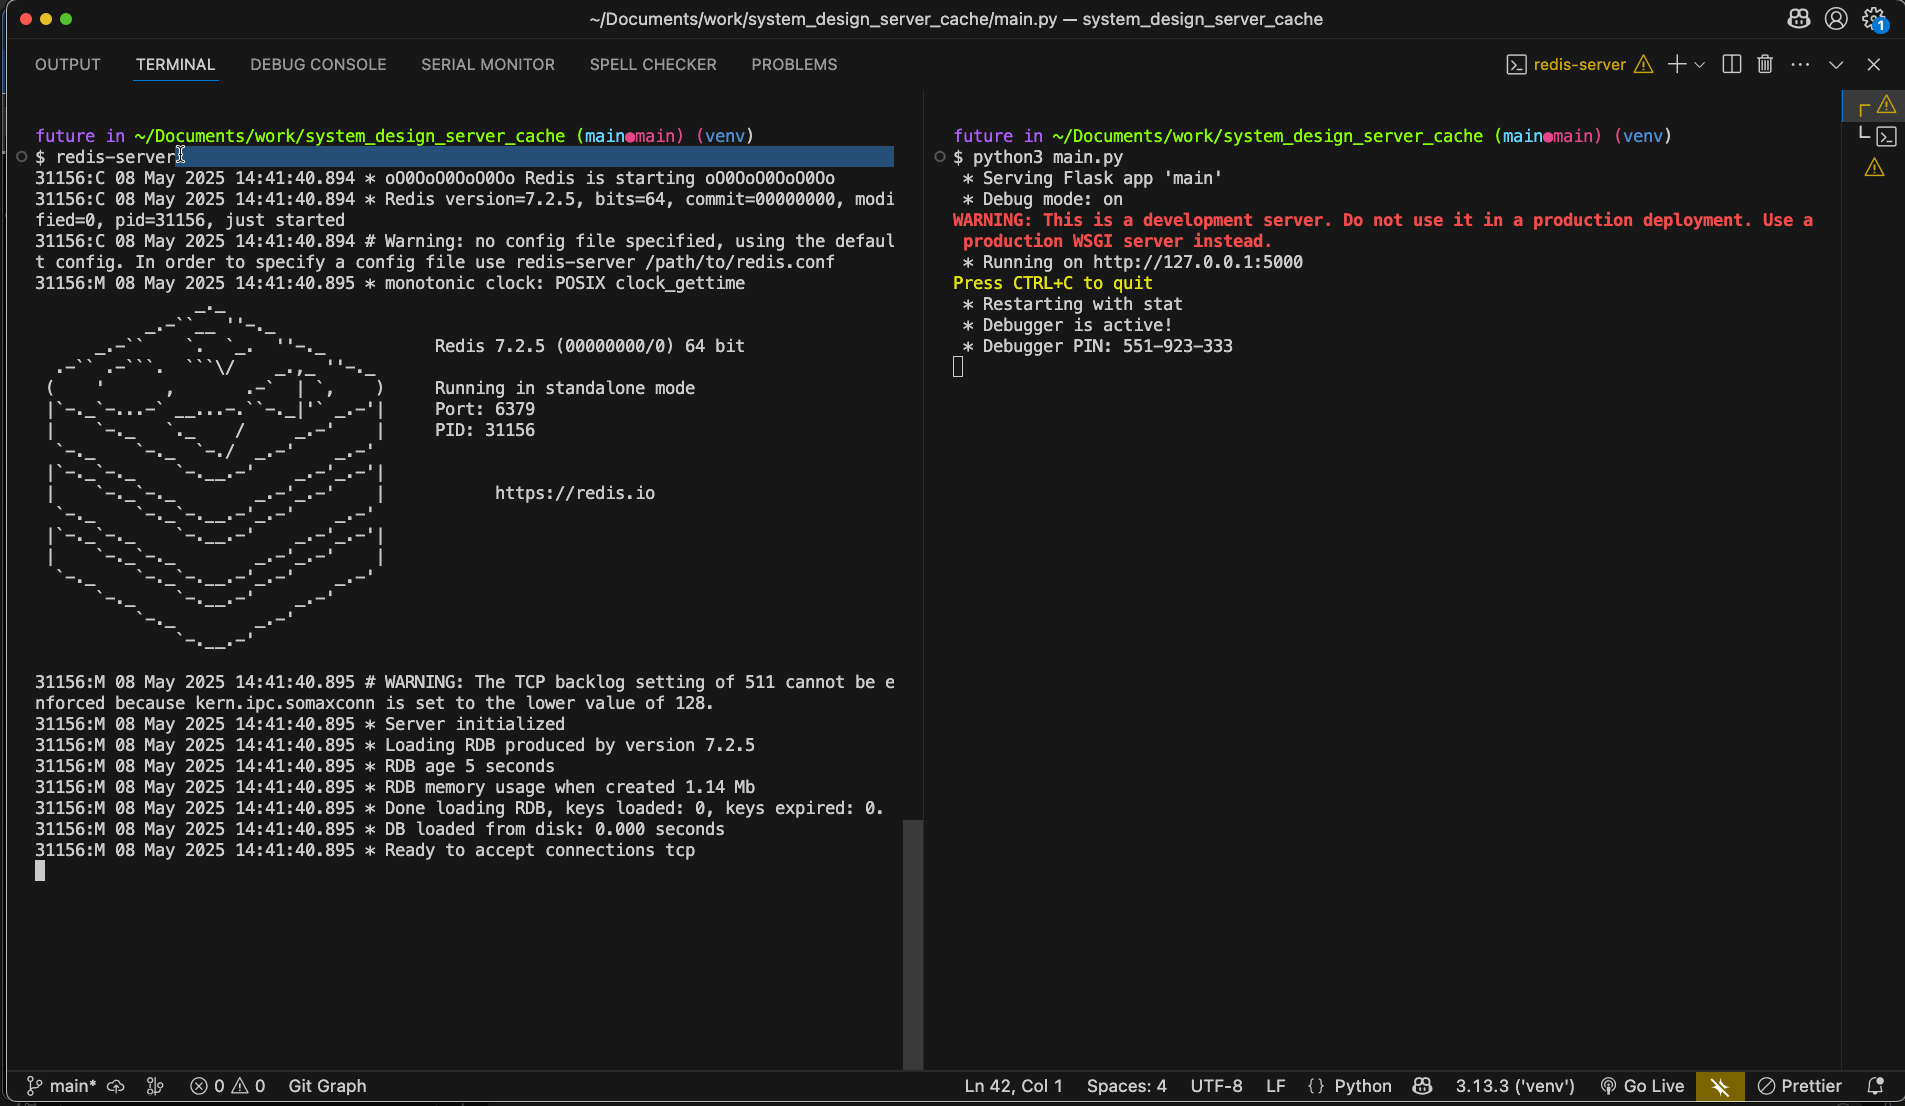The width and height of the screenshot is (1905, 1106).
Task: Click the 'PID: 31156' text
Action: [x=484, y=430]
